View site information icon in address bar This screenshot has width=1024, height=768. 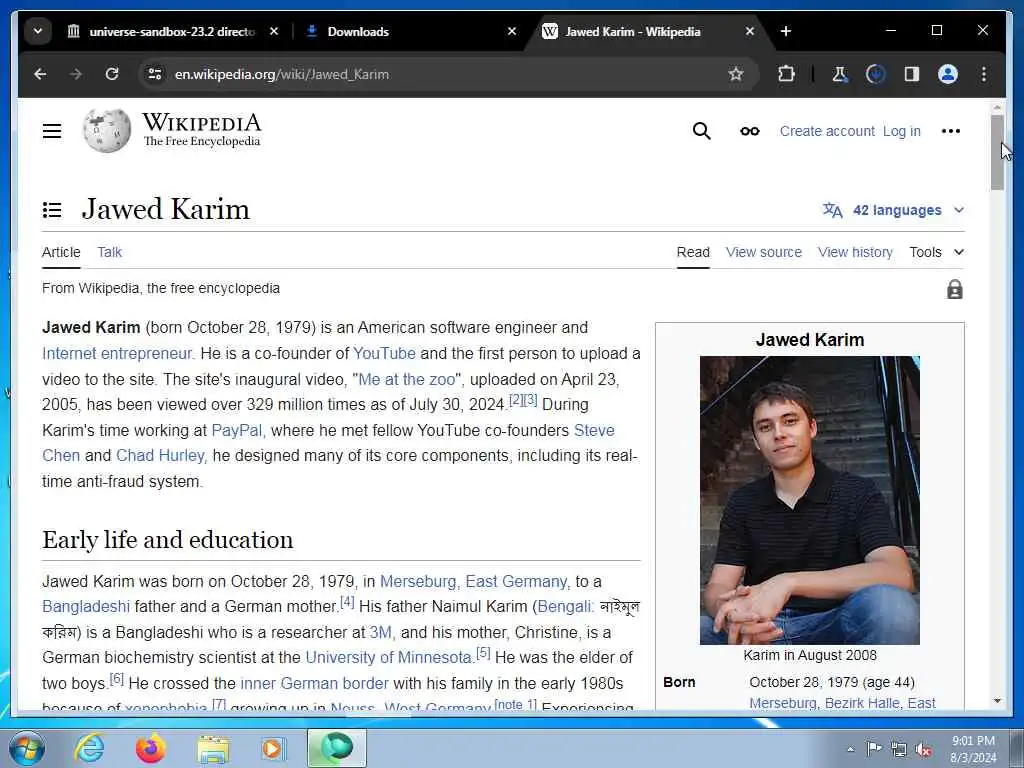(x=155, y=74)
